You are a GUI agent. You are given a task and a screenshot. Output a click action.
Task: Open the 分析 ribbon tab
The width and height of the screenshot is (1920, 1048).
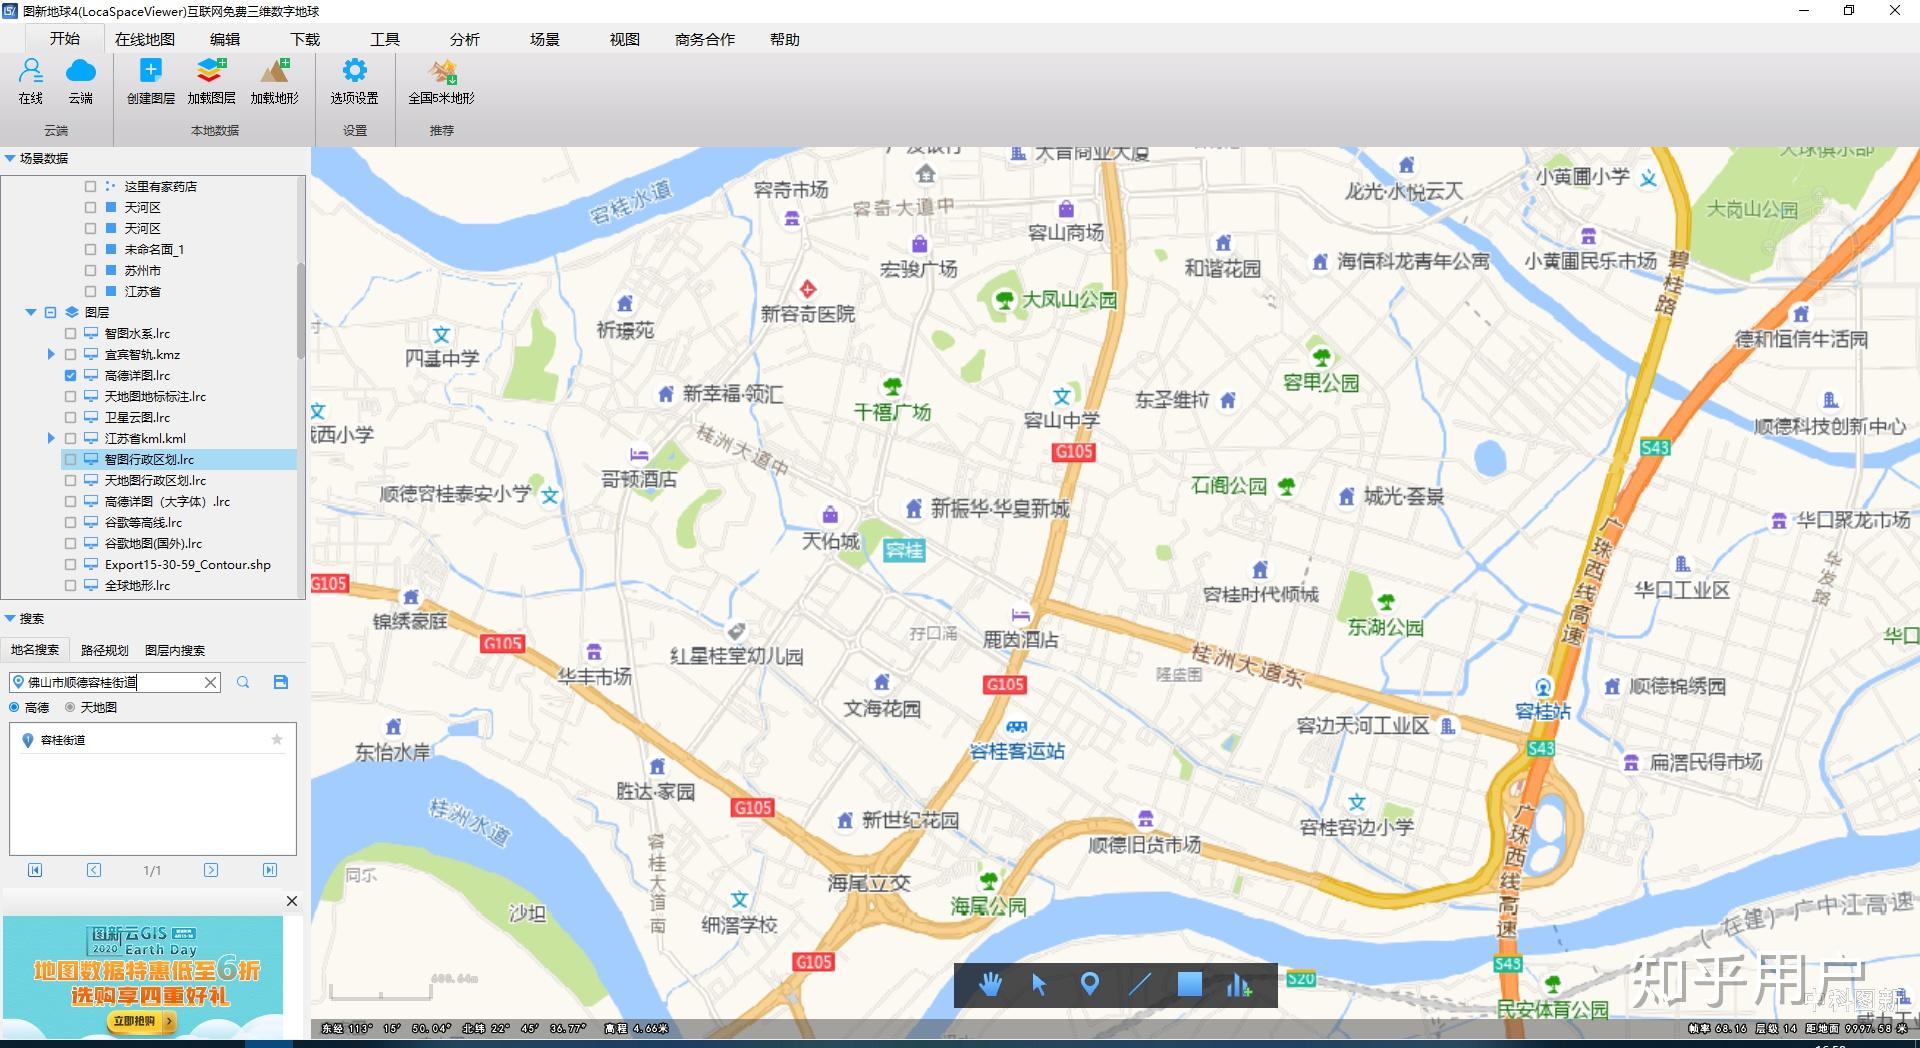pos(465,39)
